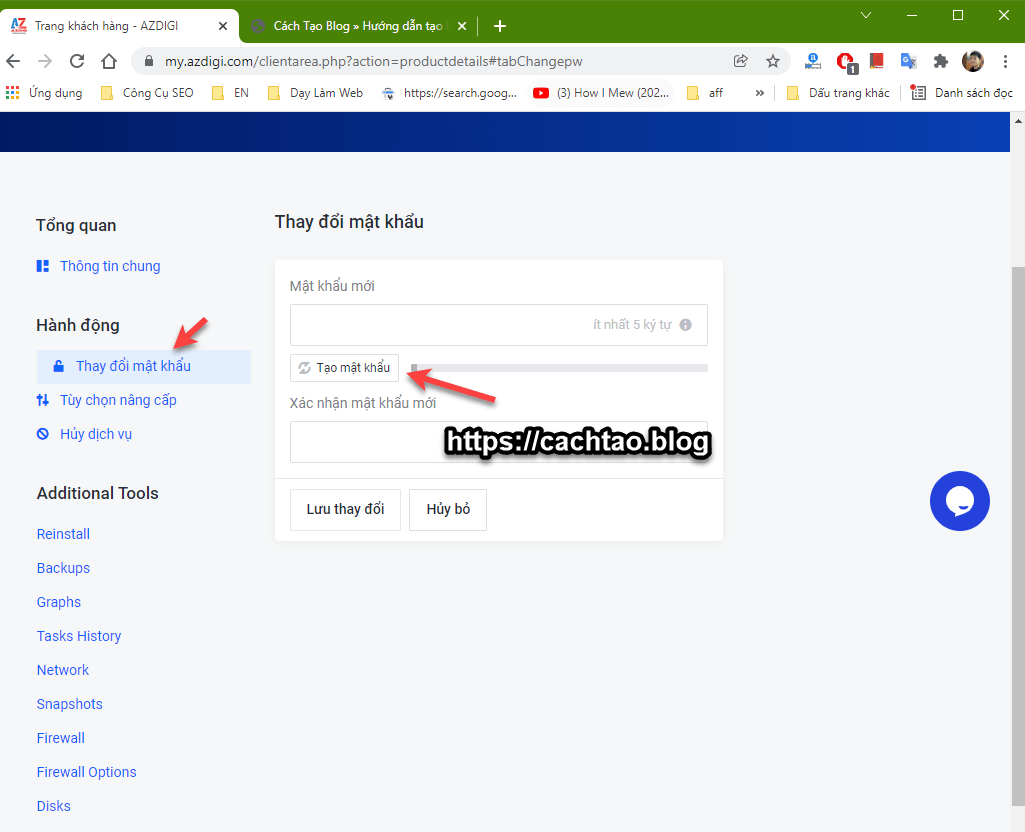Open Dạy Làm Web bookmark folder

click(315, 93)
